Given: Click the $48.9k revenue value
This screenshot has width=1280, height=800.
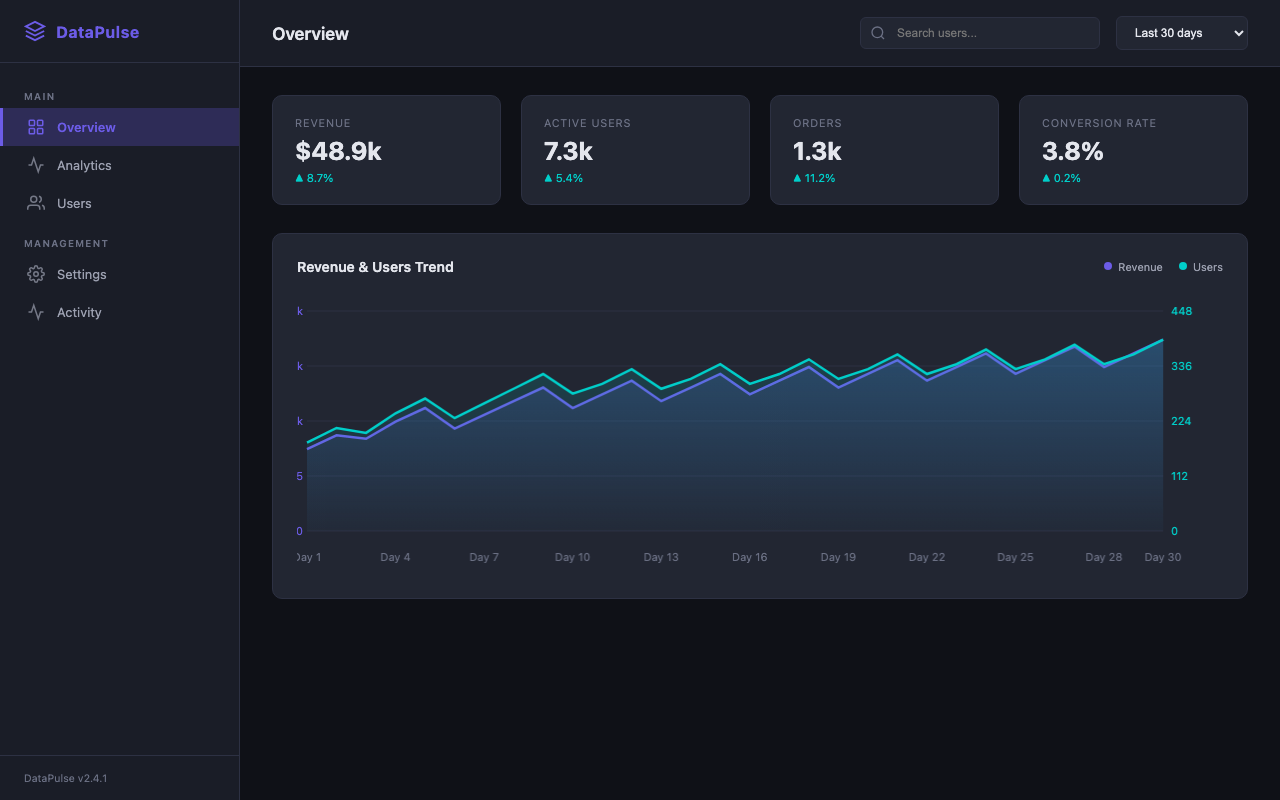Looking at the screenshot, I should pyautogui.click(x=338, y=151).
